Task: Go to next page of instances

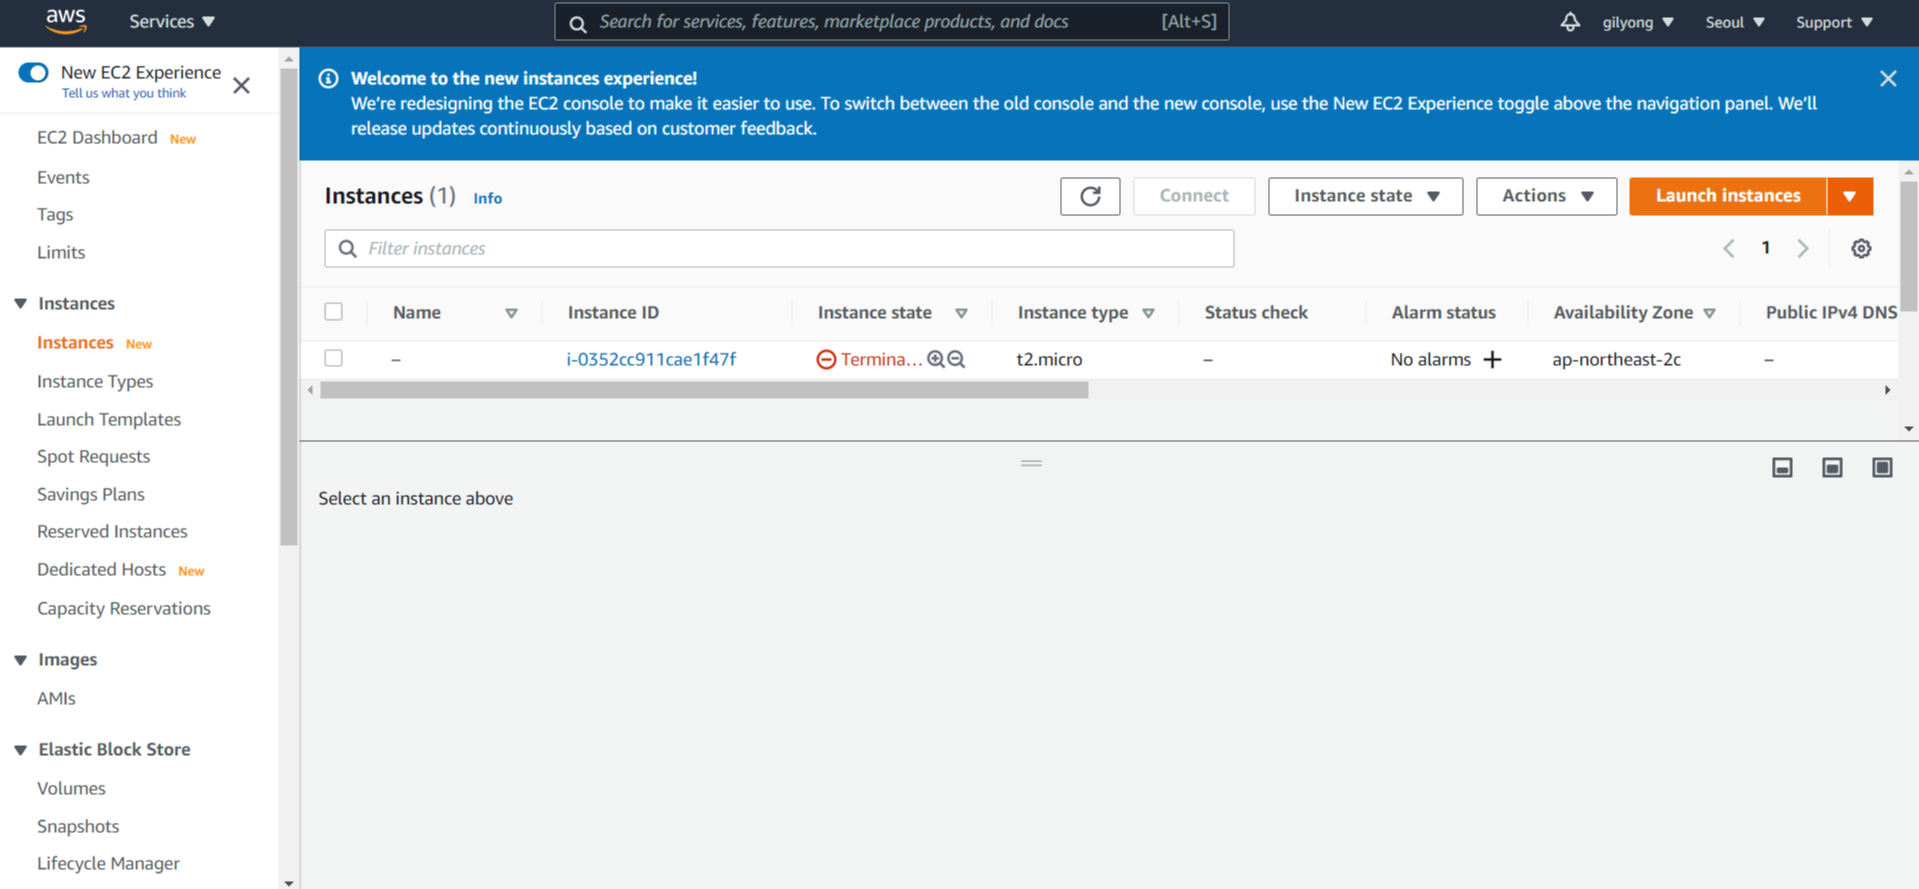Action: pos(1803,248)
